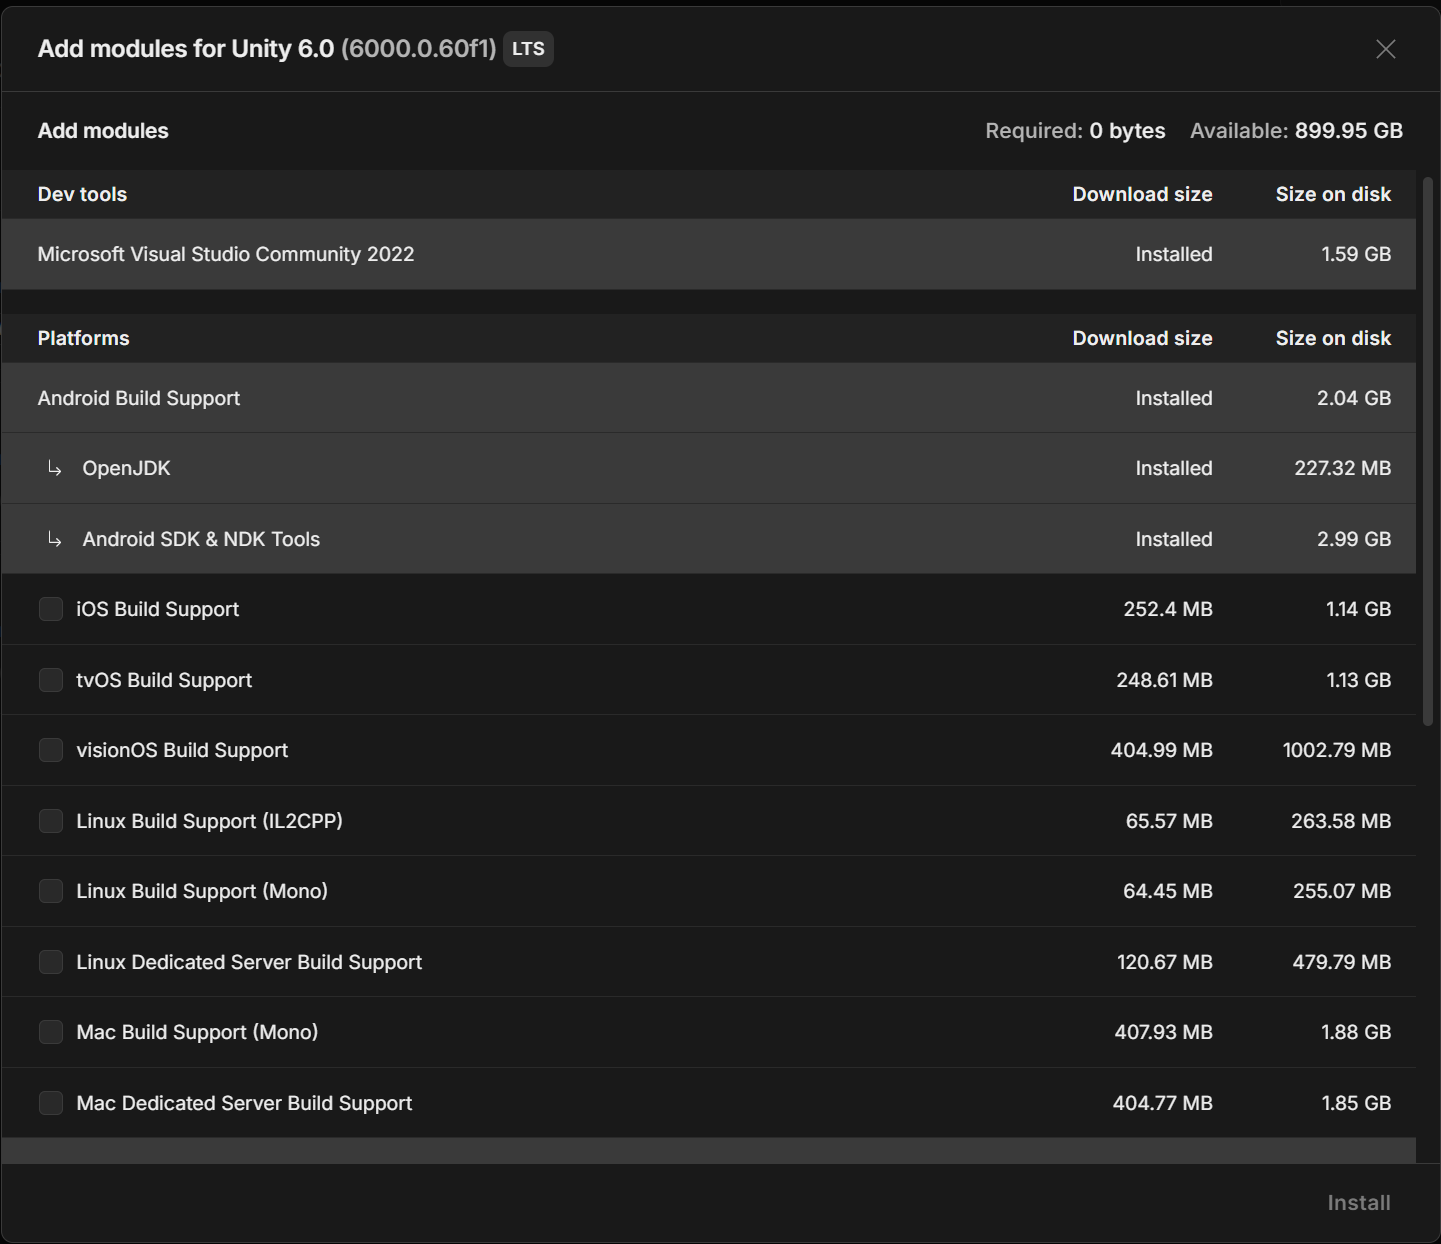Tick Mac Dedicated Server Build Support

point(51,1103)
